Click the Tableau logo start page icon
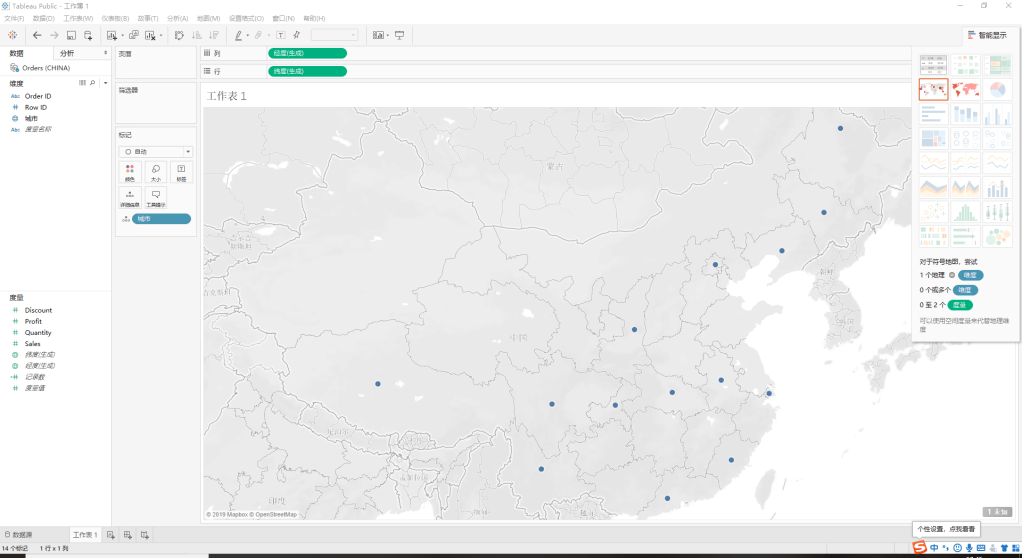 (12, 35)
